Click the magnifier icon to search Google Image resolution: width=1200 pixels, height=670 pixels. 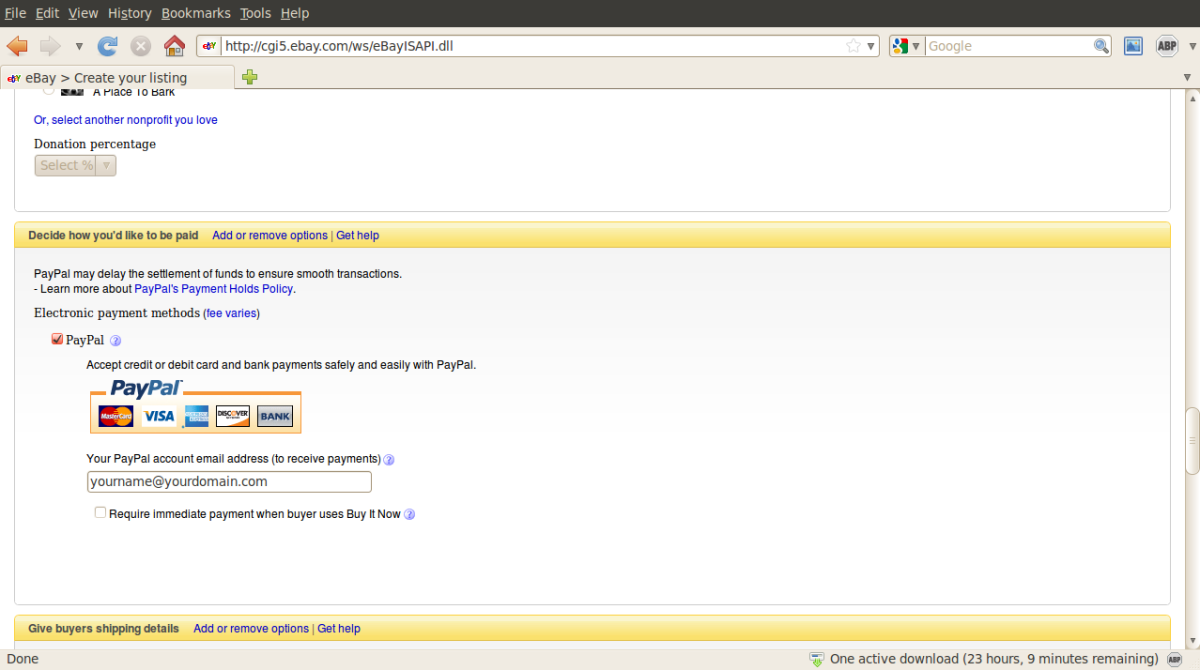(1099, 45)
